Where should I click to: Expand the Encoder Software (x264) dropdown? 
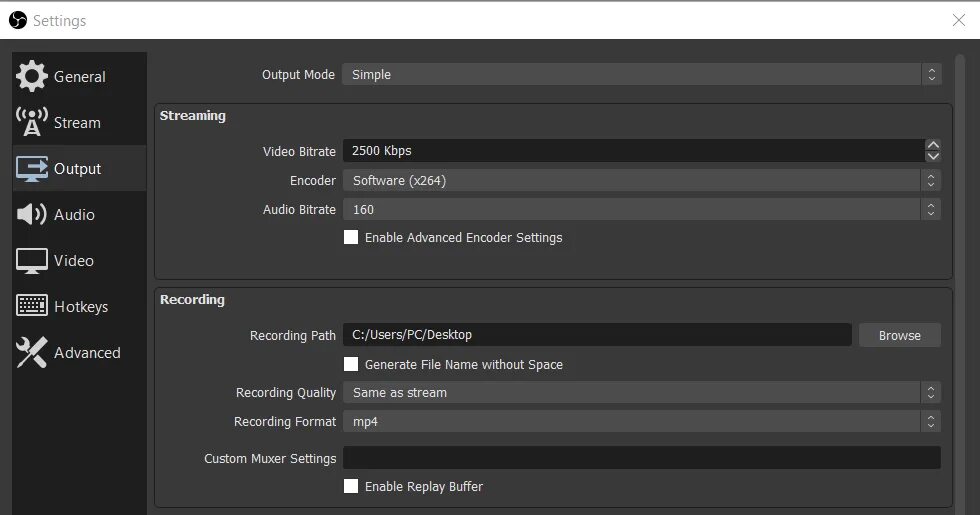click(642, 181)
